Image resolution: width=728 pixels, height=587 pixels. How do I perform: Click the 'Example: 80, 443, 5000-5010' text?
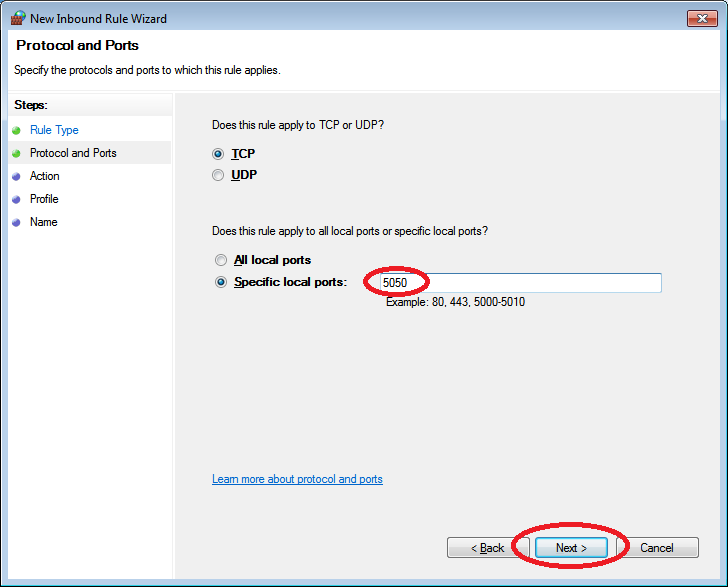pyautogui.click(x=455, y=302)
